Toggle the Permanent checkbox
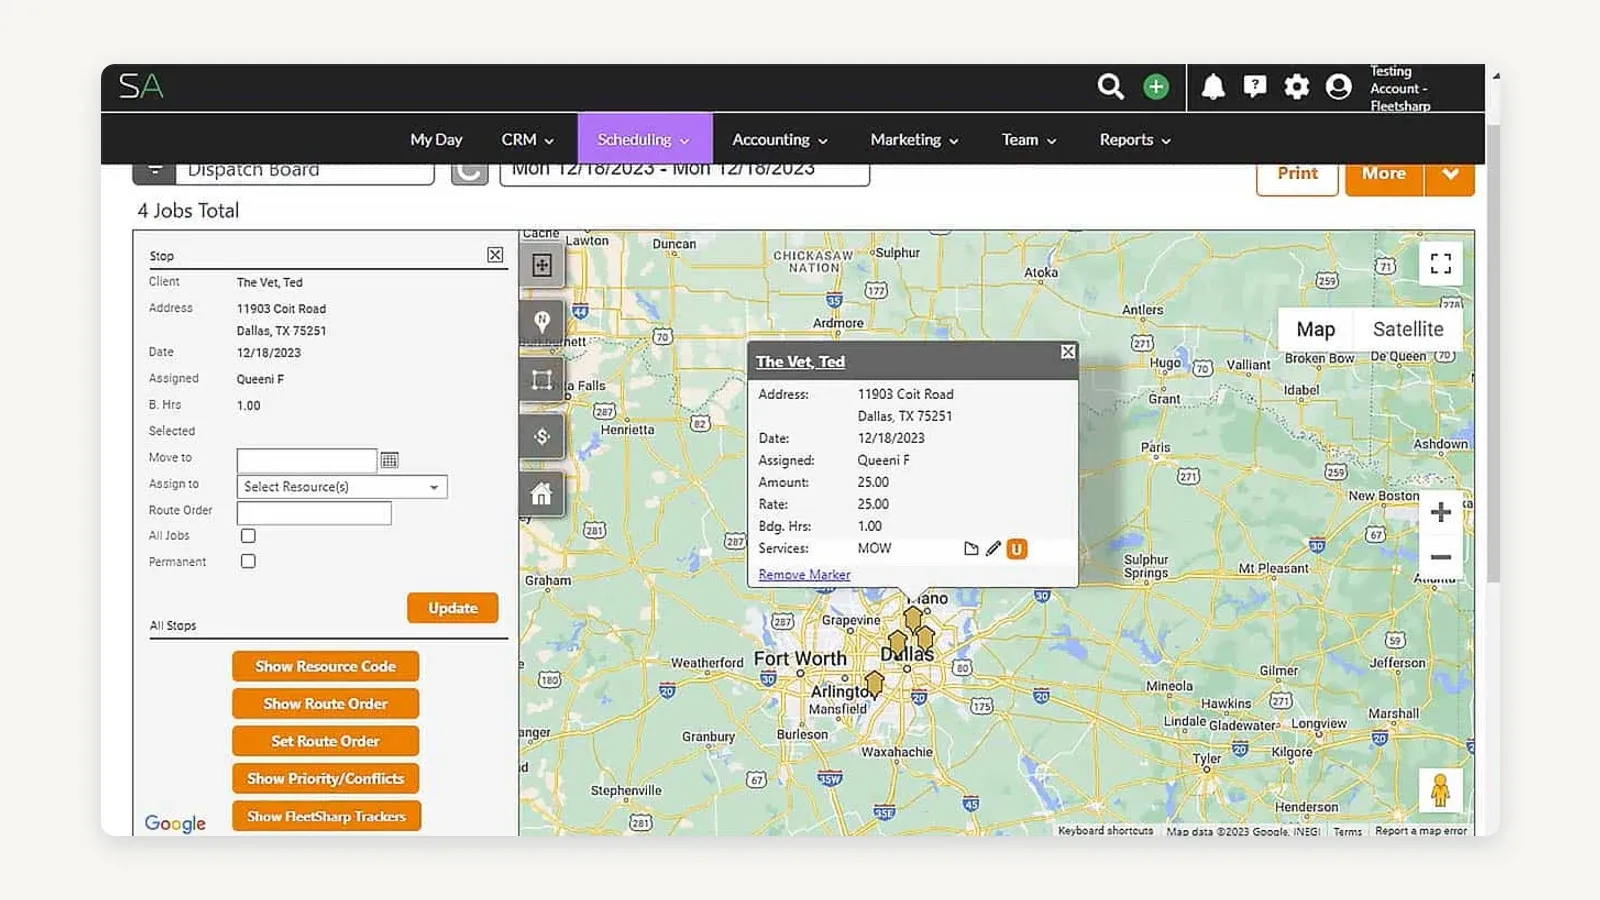 pyautogui.click(x=248, y=562)
